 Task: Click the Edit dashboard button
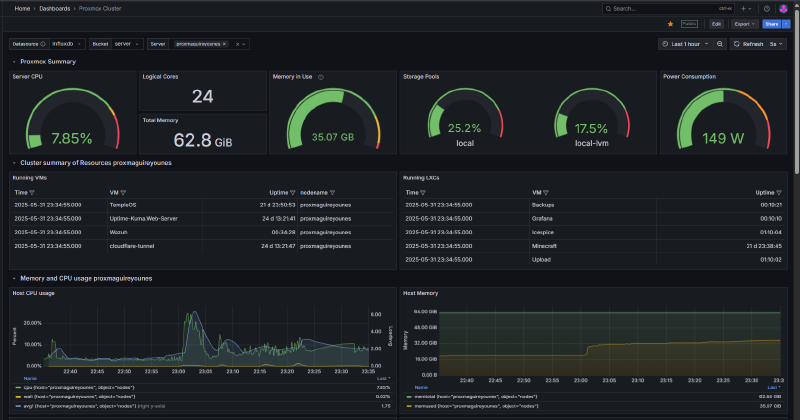coord(716,24)
